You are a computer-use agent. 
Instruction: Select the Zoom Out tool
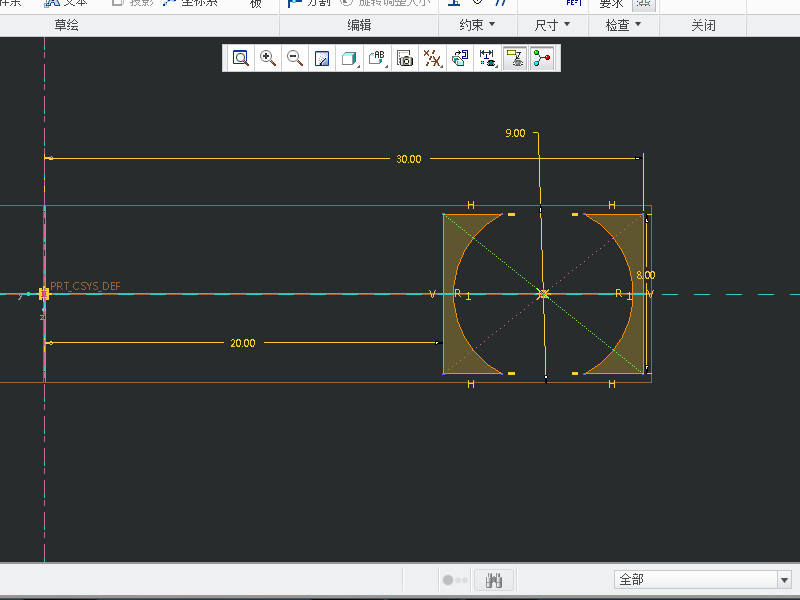click(x=295, y=58)
